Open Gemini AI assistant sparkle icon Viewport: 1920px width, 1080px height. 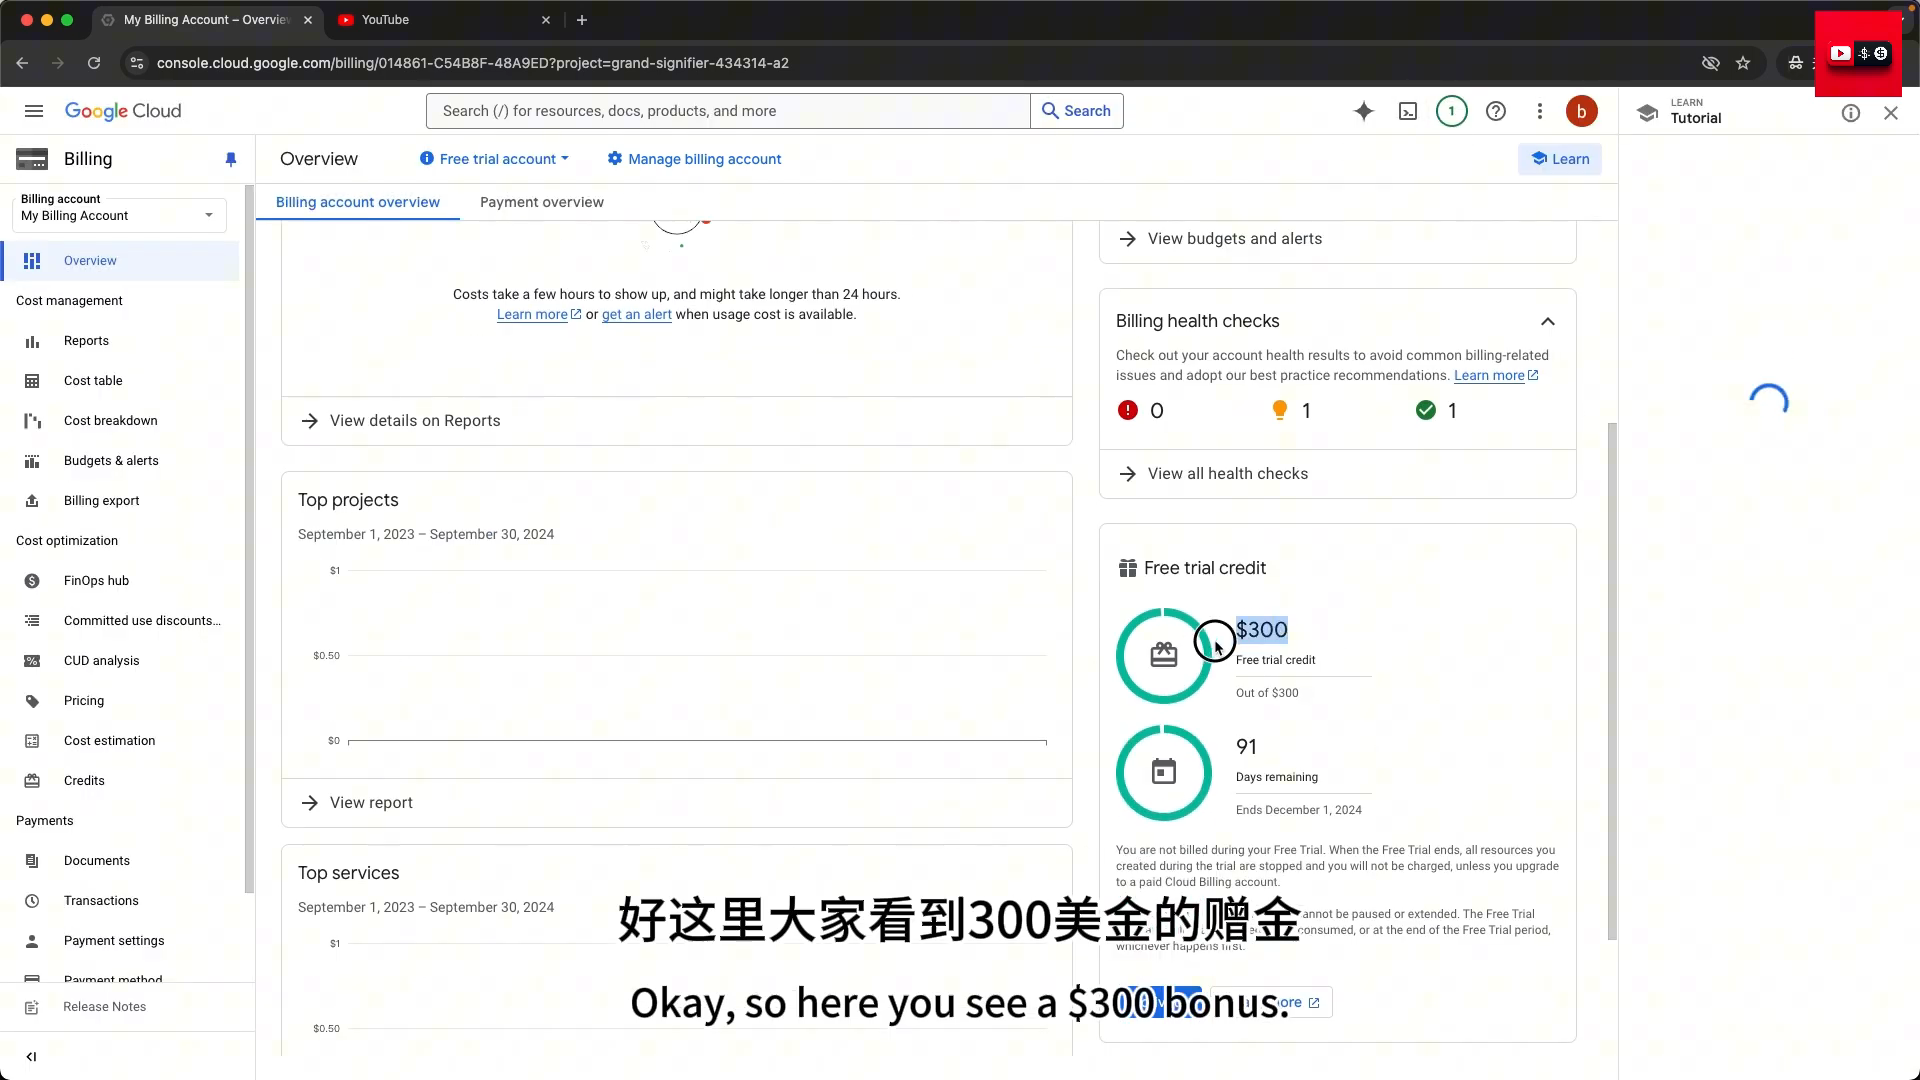click(x=1364, y=111)
